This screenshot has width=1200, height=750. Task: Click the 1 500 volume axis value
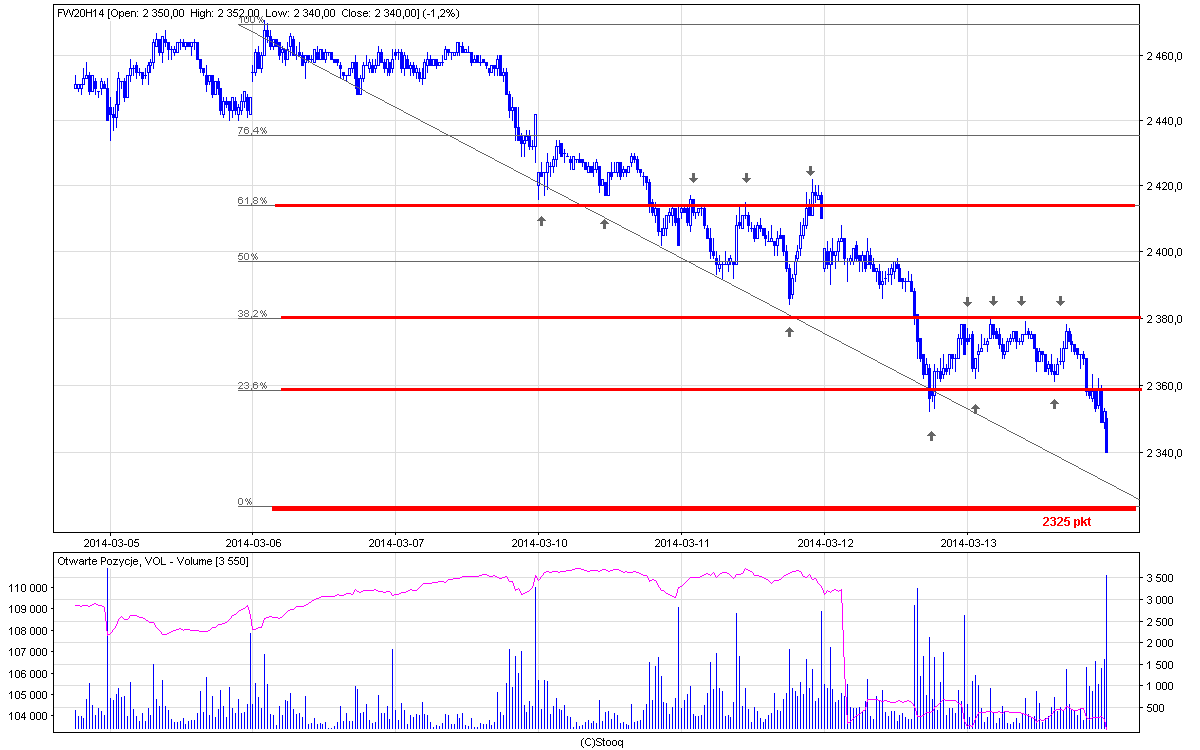[x=1160, y=665]
